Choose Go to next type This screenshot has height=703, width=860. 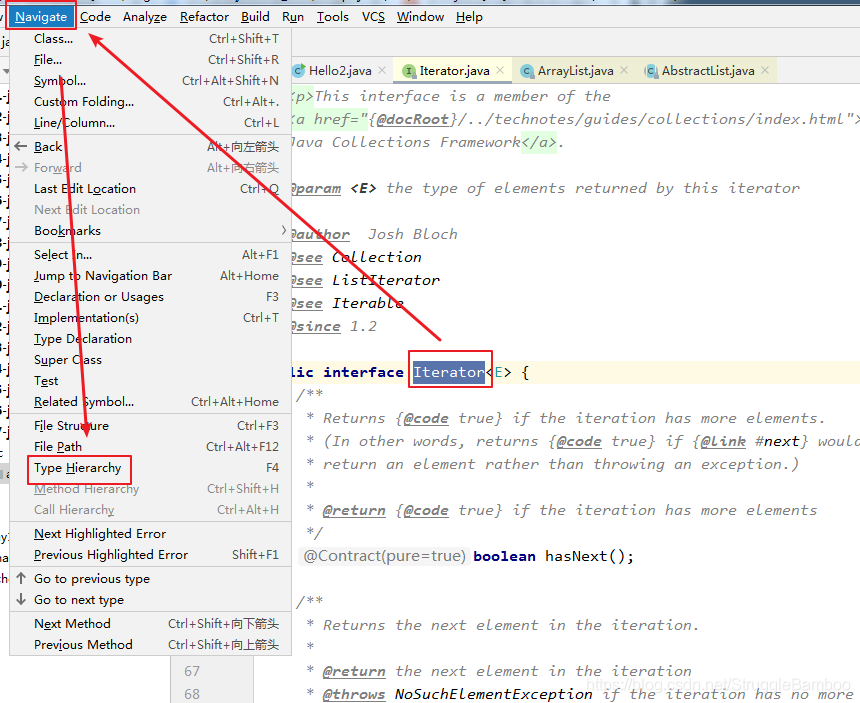(x=151, y=600)
